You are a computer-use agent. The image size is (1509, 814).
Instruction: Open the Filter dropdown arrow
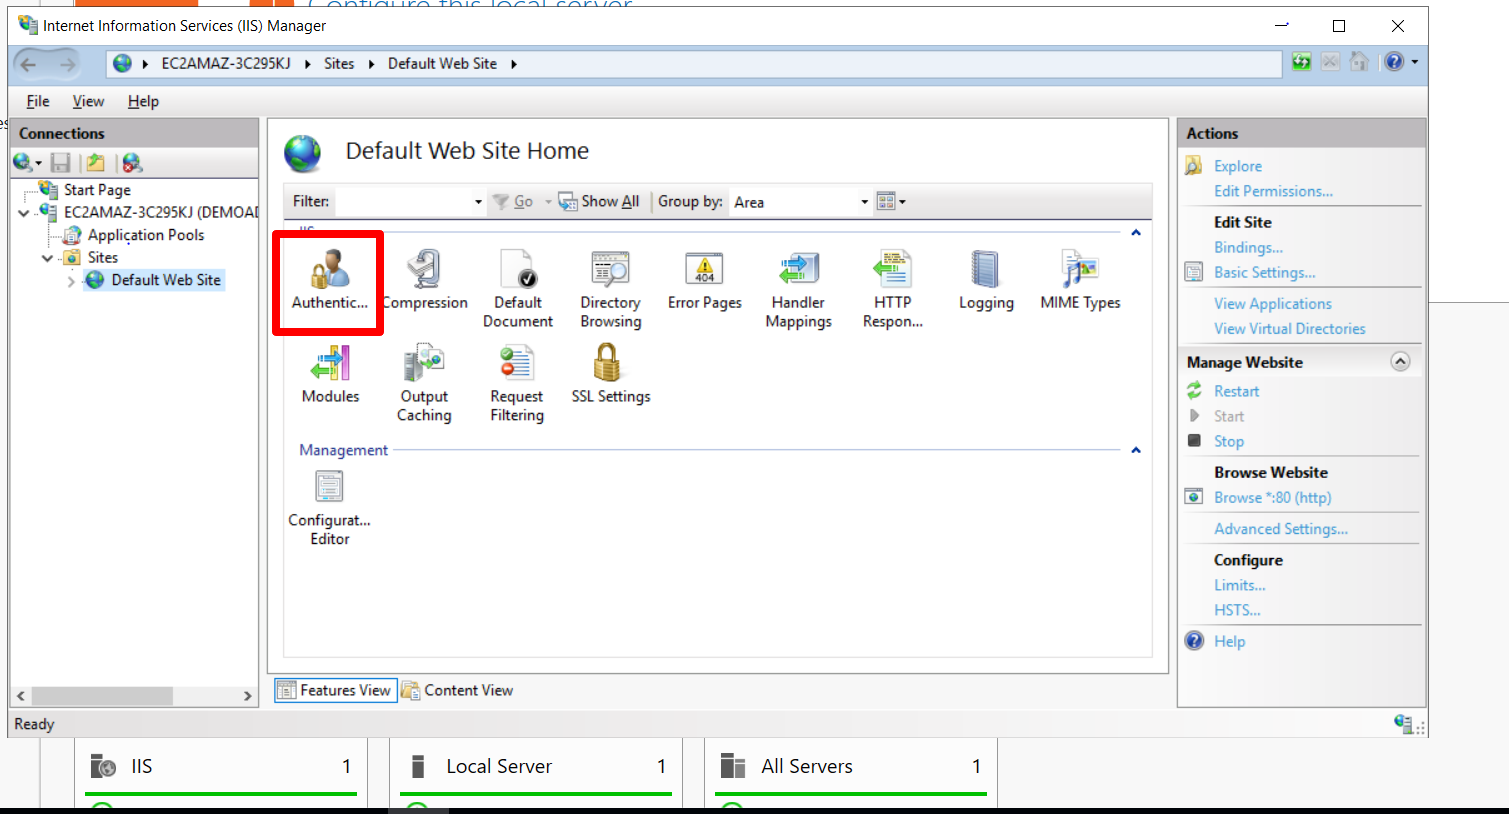(x=478, y=202)
